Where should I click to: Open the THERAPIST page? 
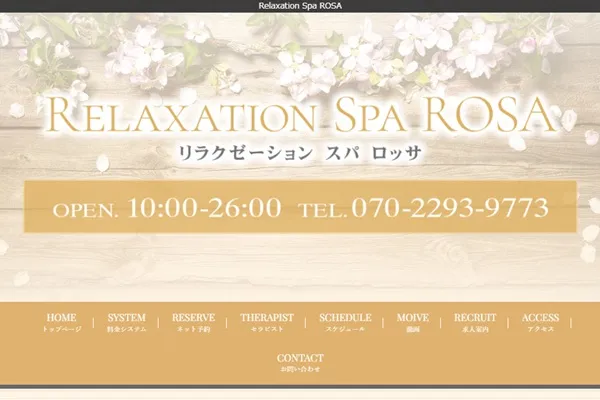pyautogui.click(x=266, y=322)
